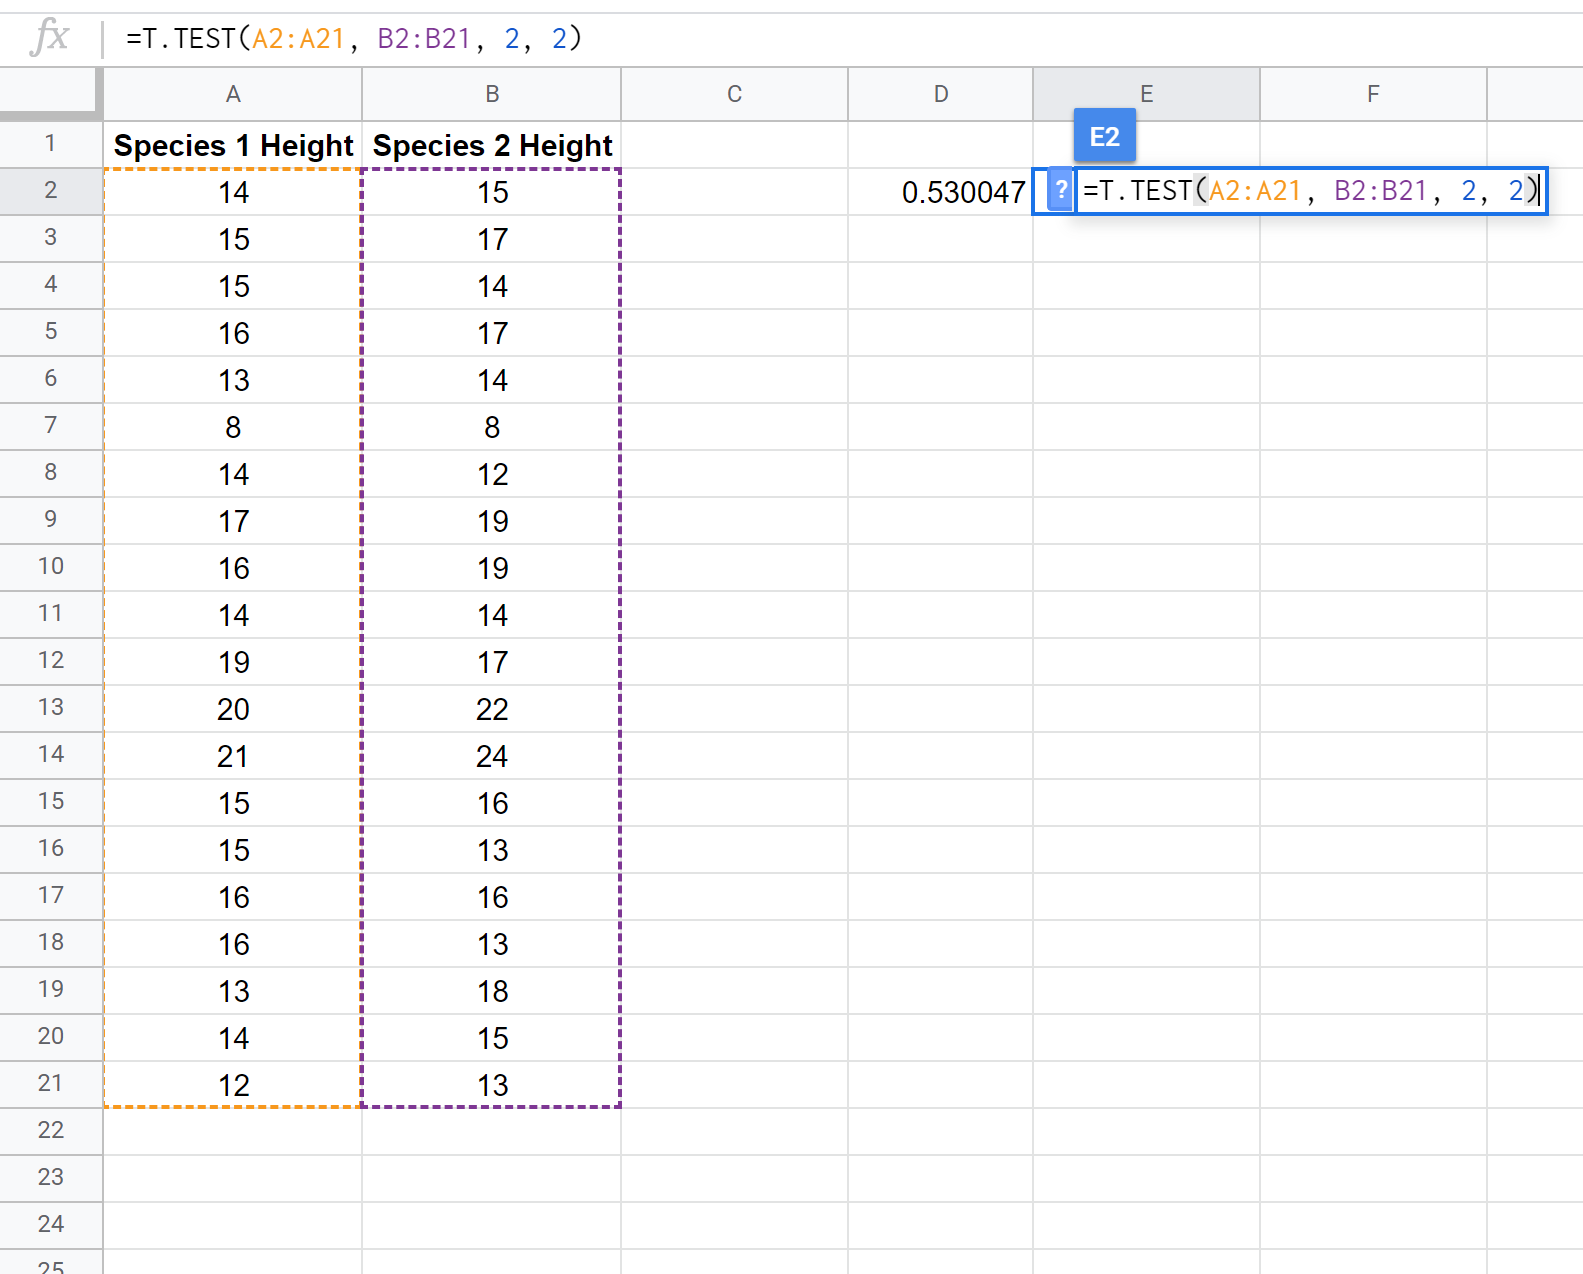Click cell B8 with value 12
The image size is (1583, 1274).
[492, 473]
